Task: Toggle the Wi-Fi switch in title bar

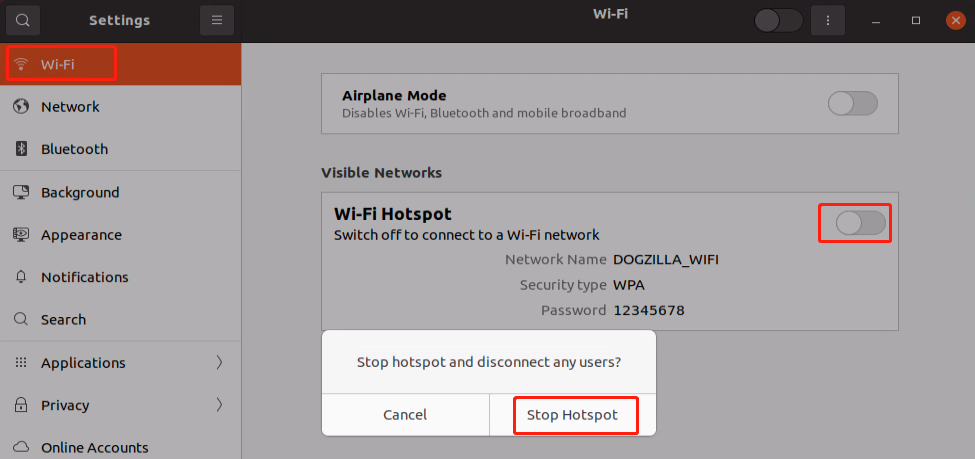Action: [778, 20]
